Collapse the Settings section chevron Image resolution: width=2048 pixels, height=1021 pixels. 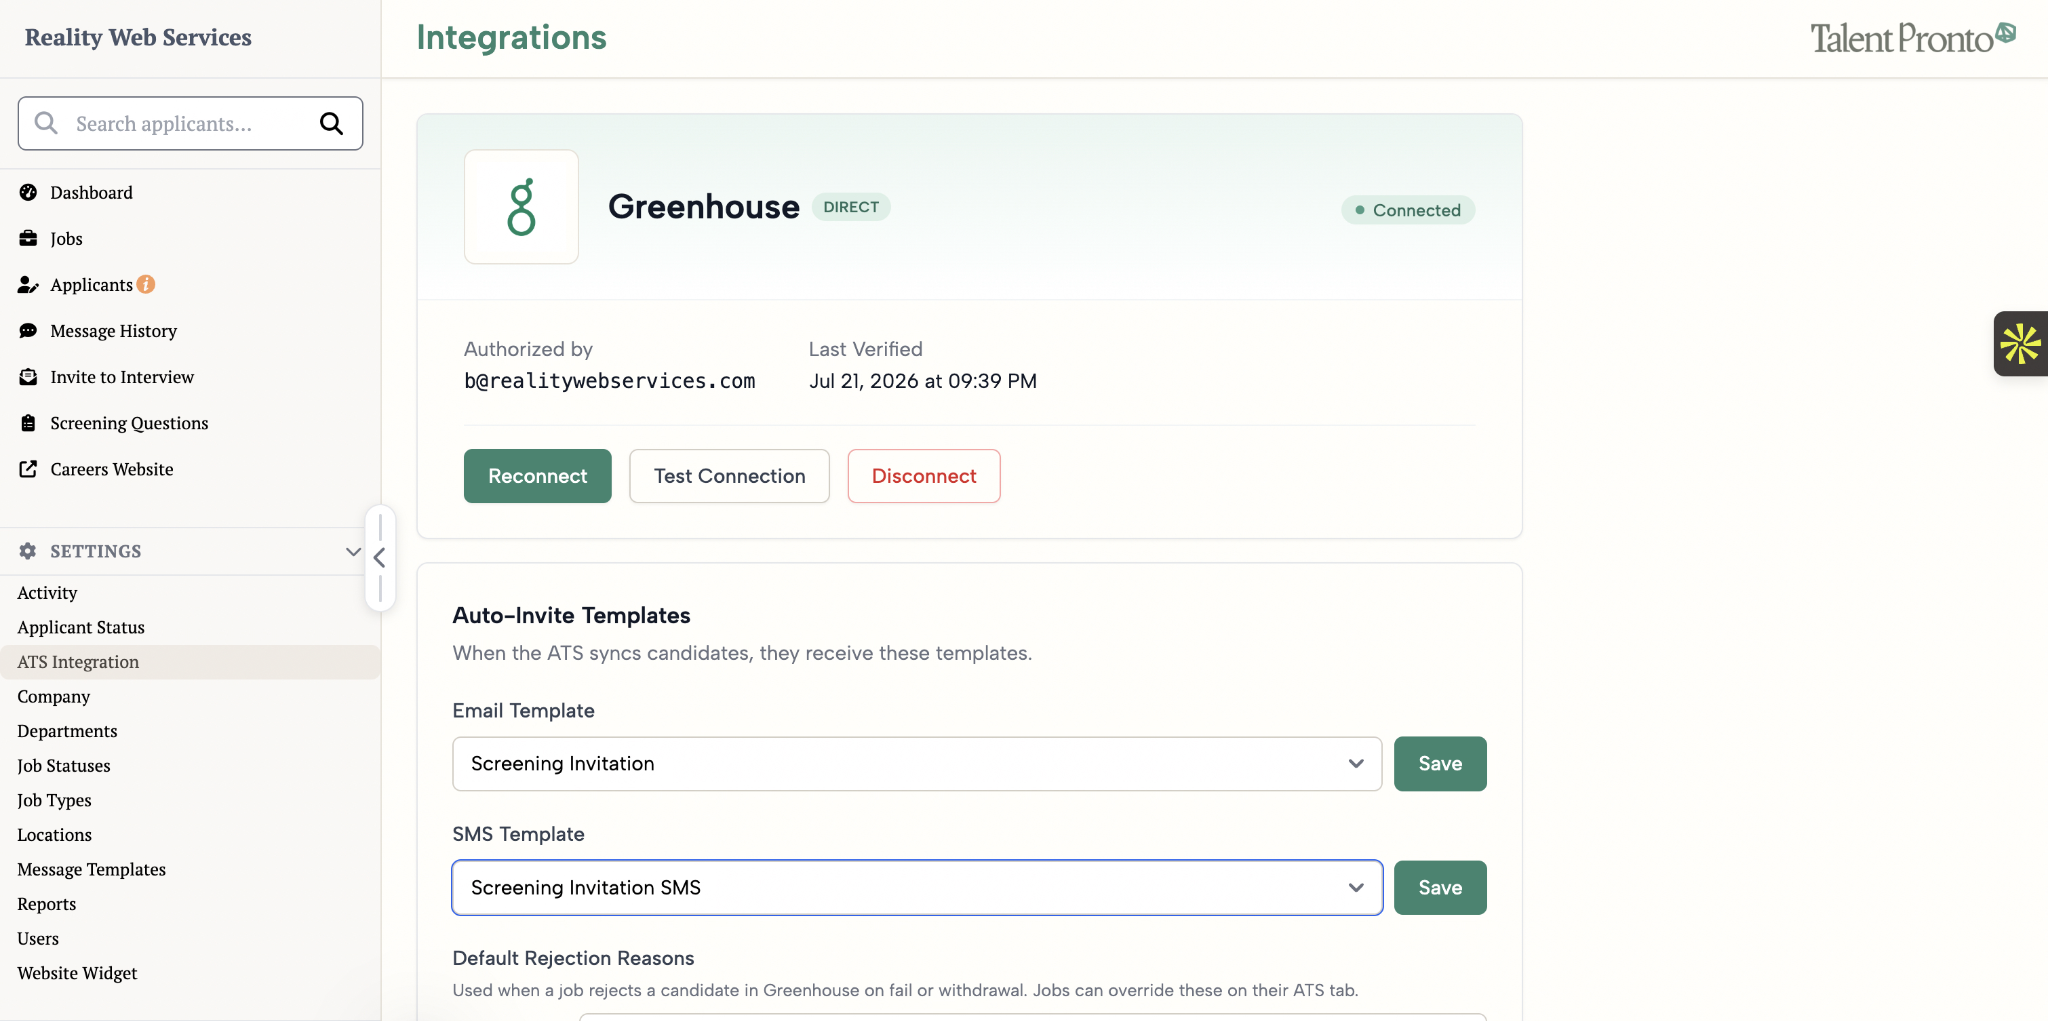353,551
